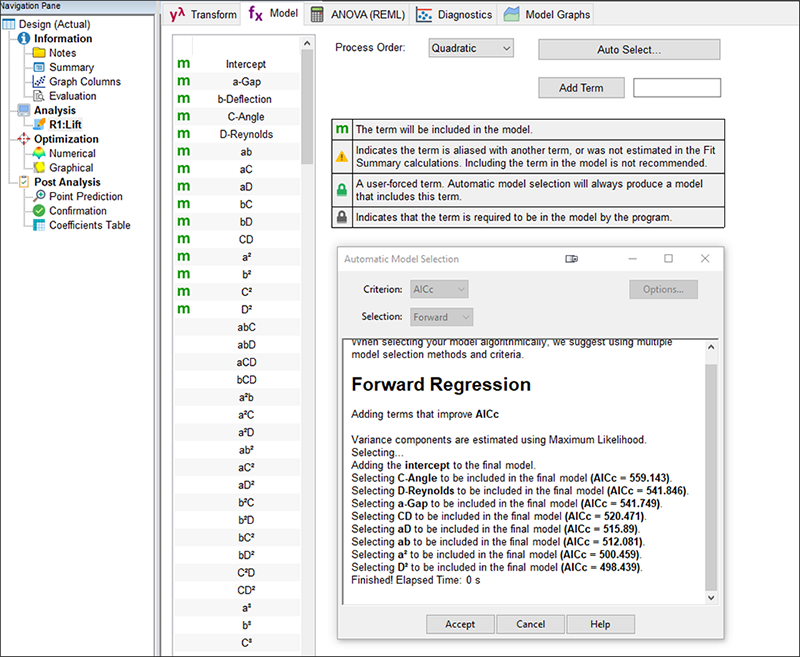Open the Selection Forward dropdown
This screenshot has width=800, height=657.
click(441, 317)
